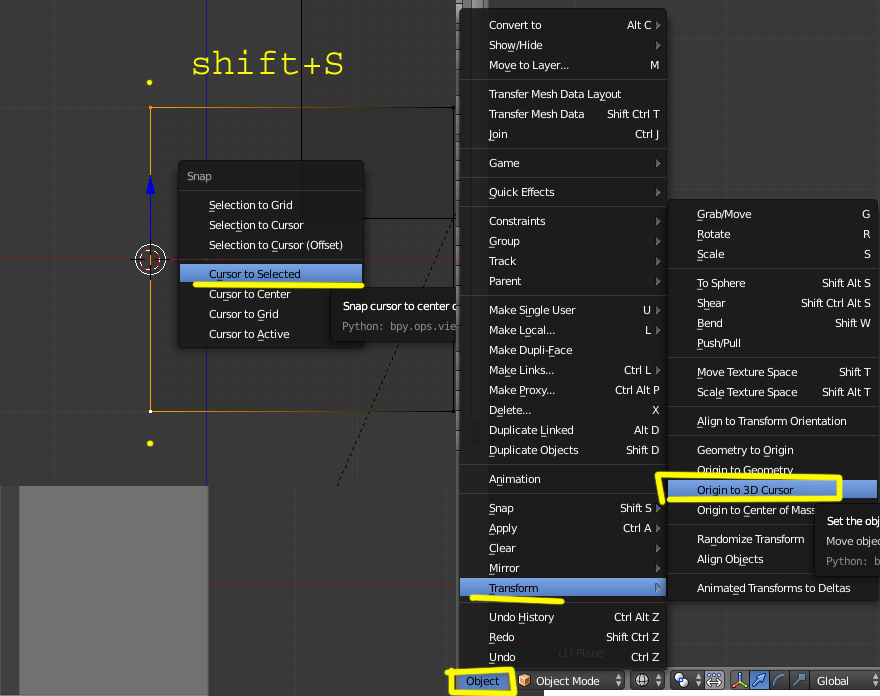Choose Shear in Transform submenu
The width and height of the screenshot is (880, 696).
pyautogui.click(x=772, y=303)
